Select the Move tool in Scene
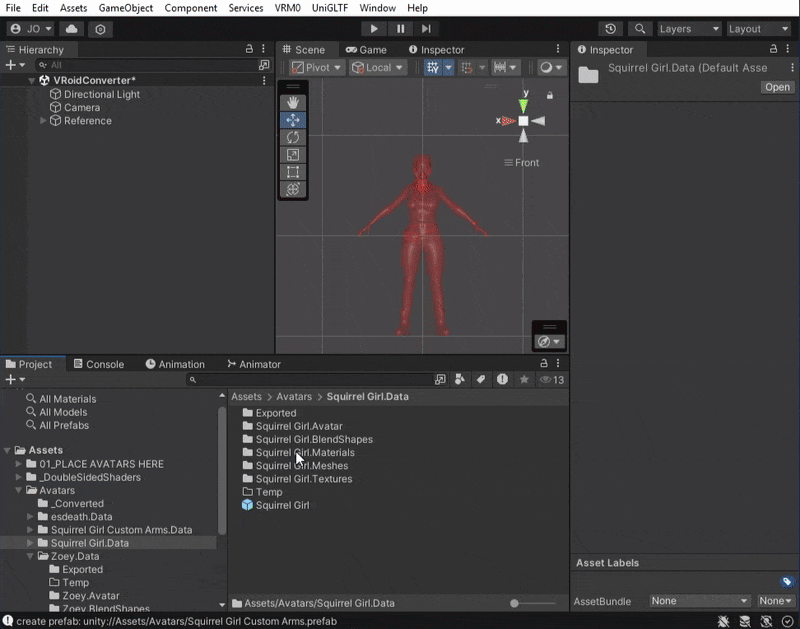 (x=293, y=120)
